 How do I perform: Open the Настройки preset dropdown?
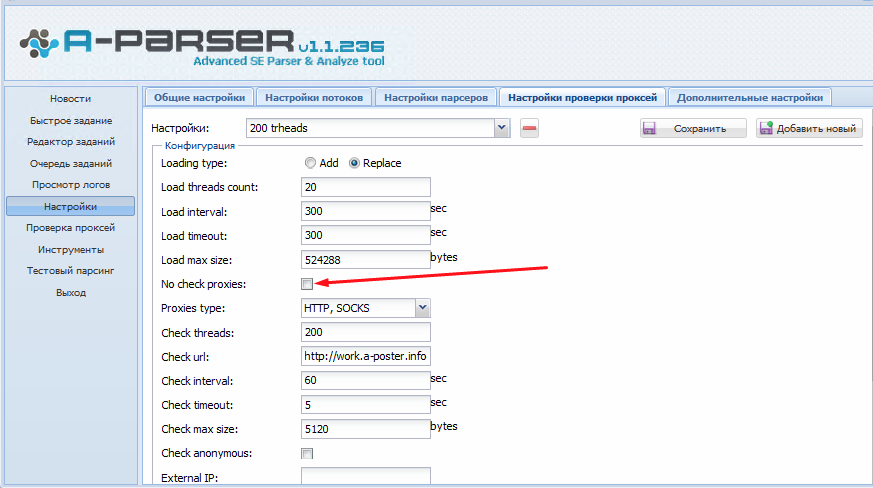click(502, 128)
